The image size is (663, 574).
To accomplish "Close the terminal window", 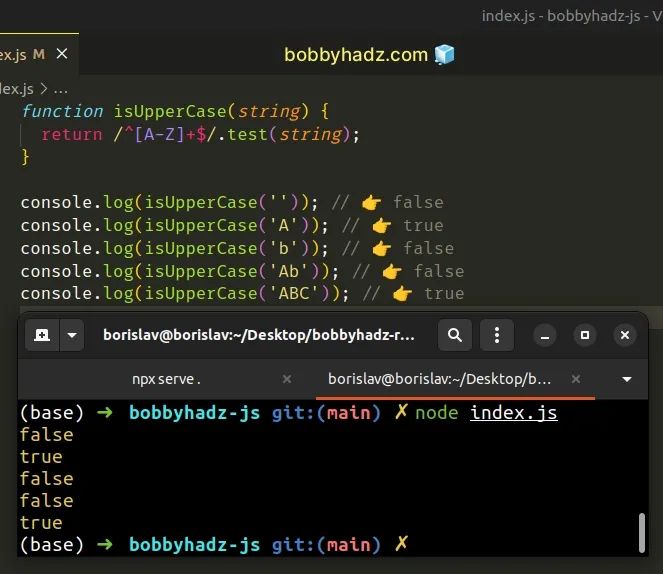I will pos(625,335).
